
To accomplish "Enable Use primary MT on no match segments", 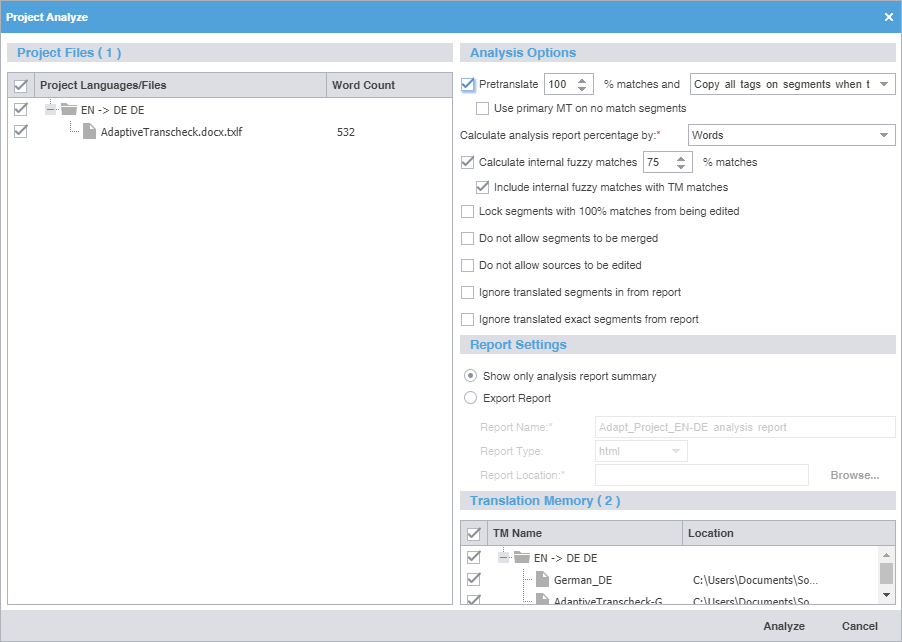I will click(482, 108).
